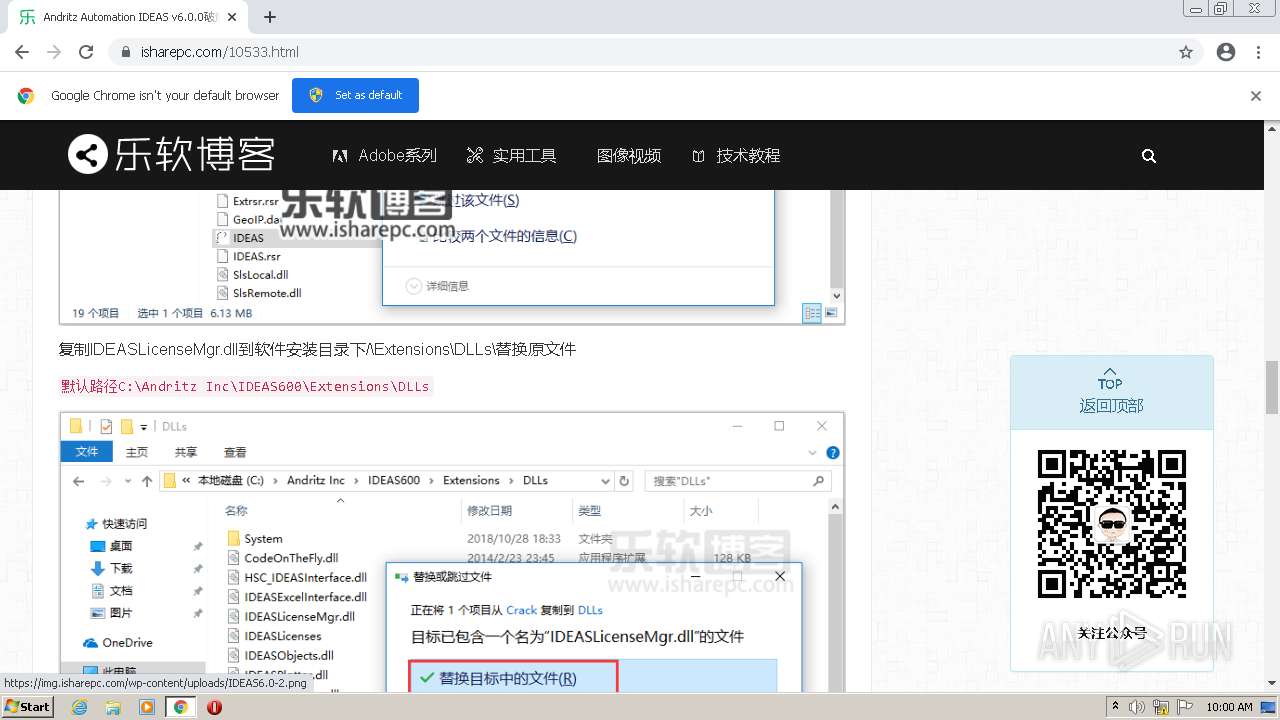Dismiss the default browser notification bar
The height and width of the screenshot is (720, 1280).
[x=1256, y=96]
